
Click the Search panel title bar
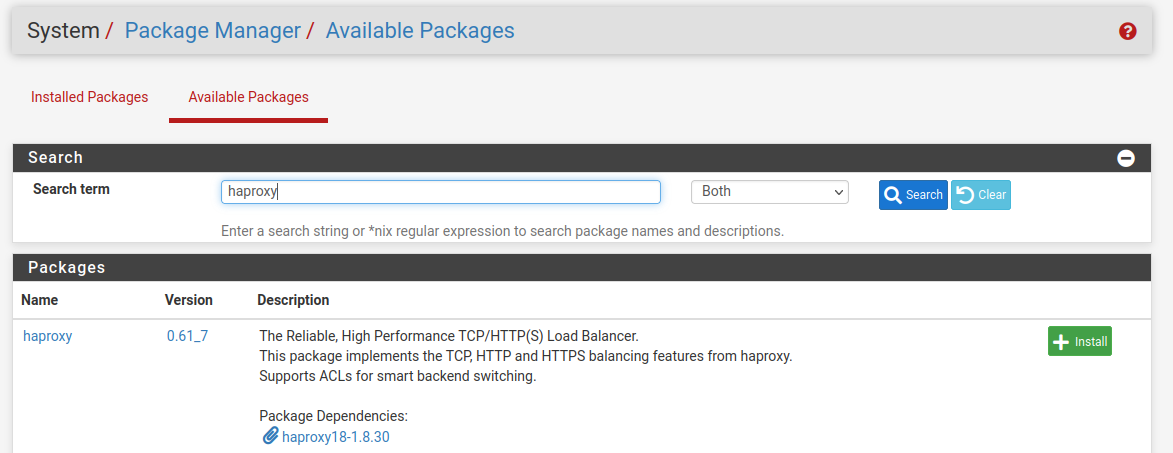pos(55,158)
